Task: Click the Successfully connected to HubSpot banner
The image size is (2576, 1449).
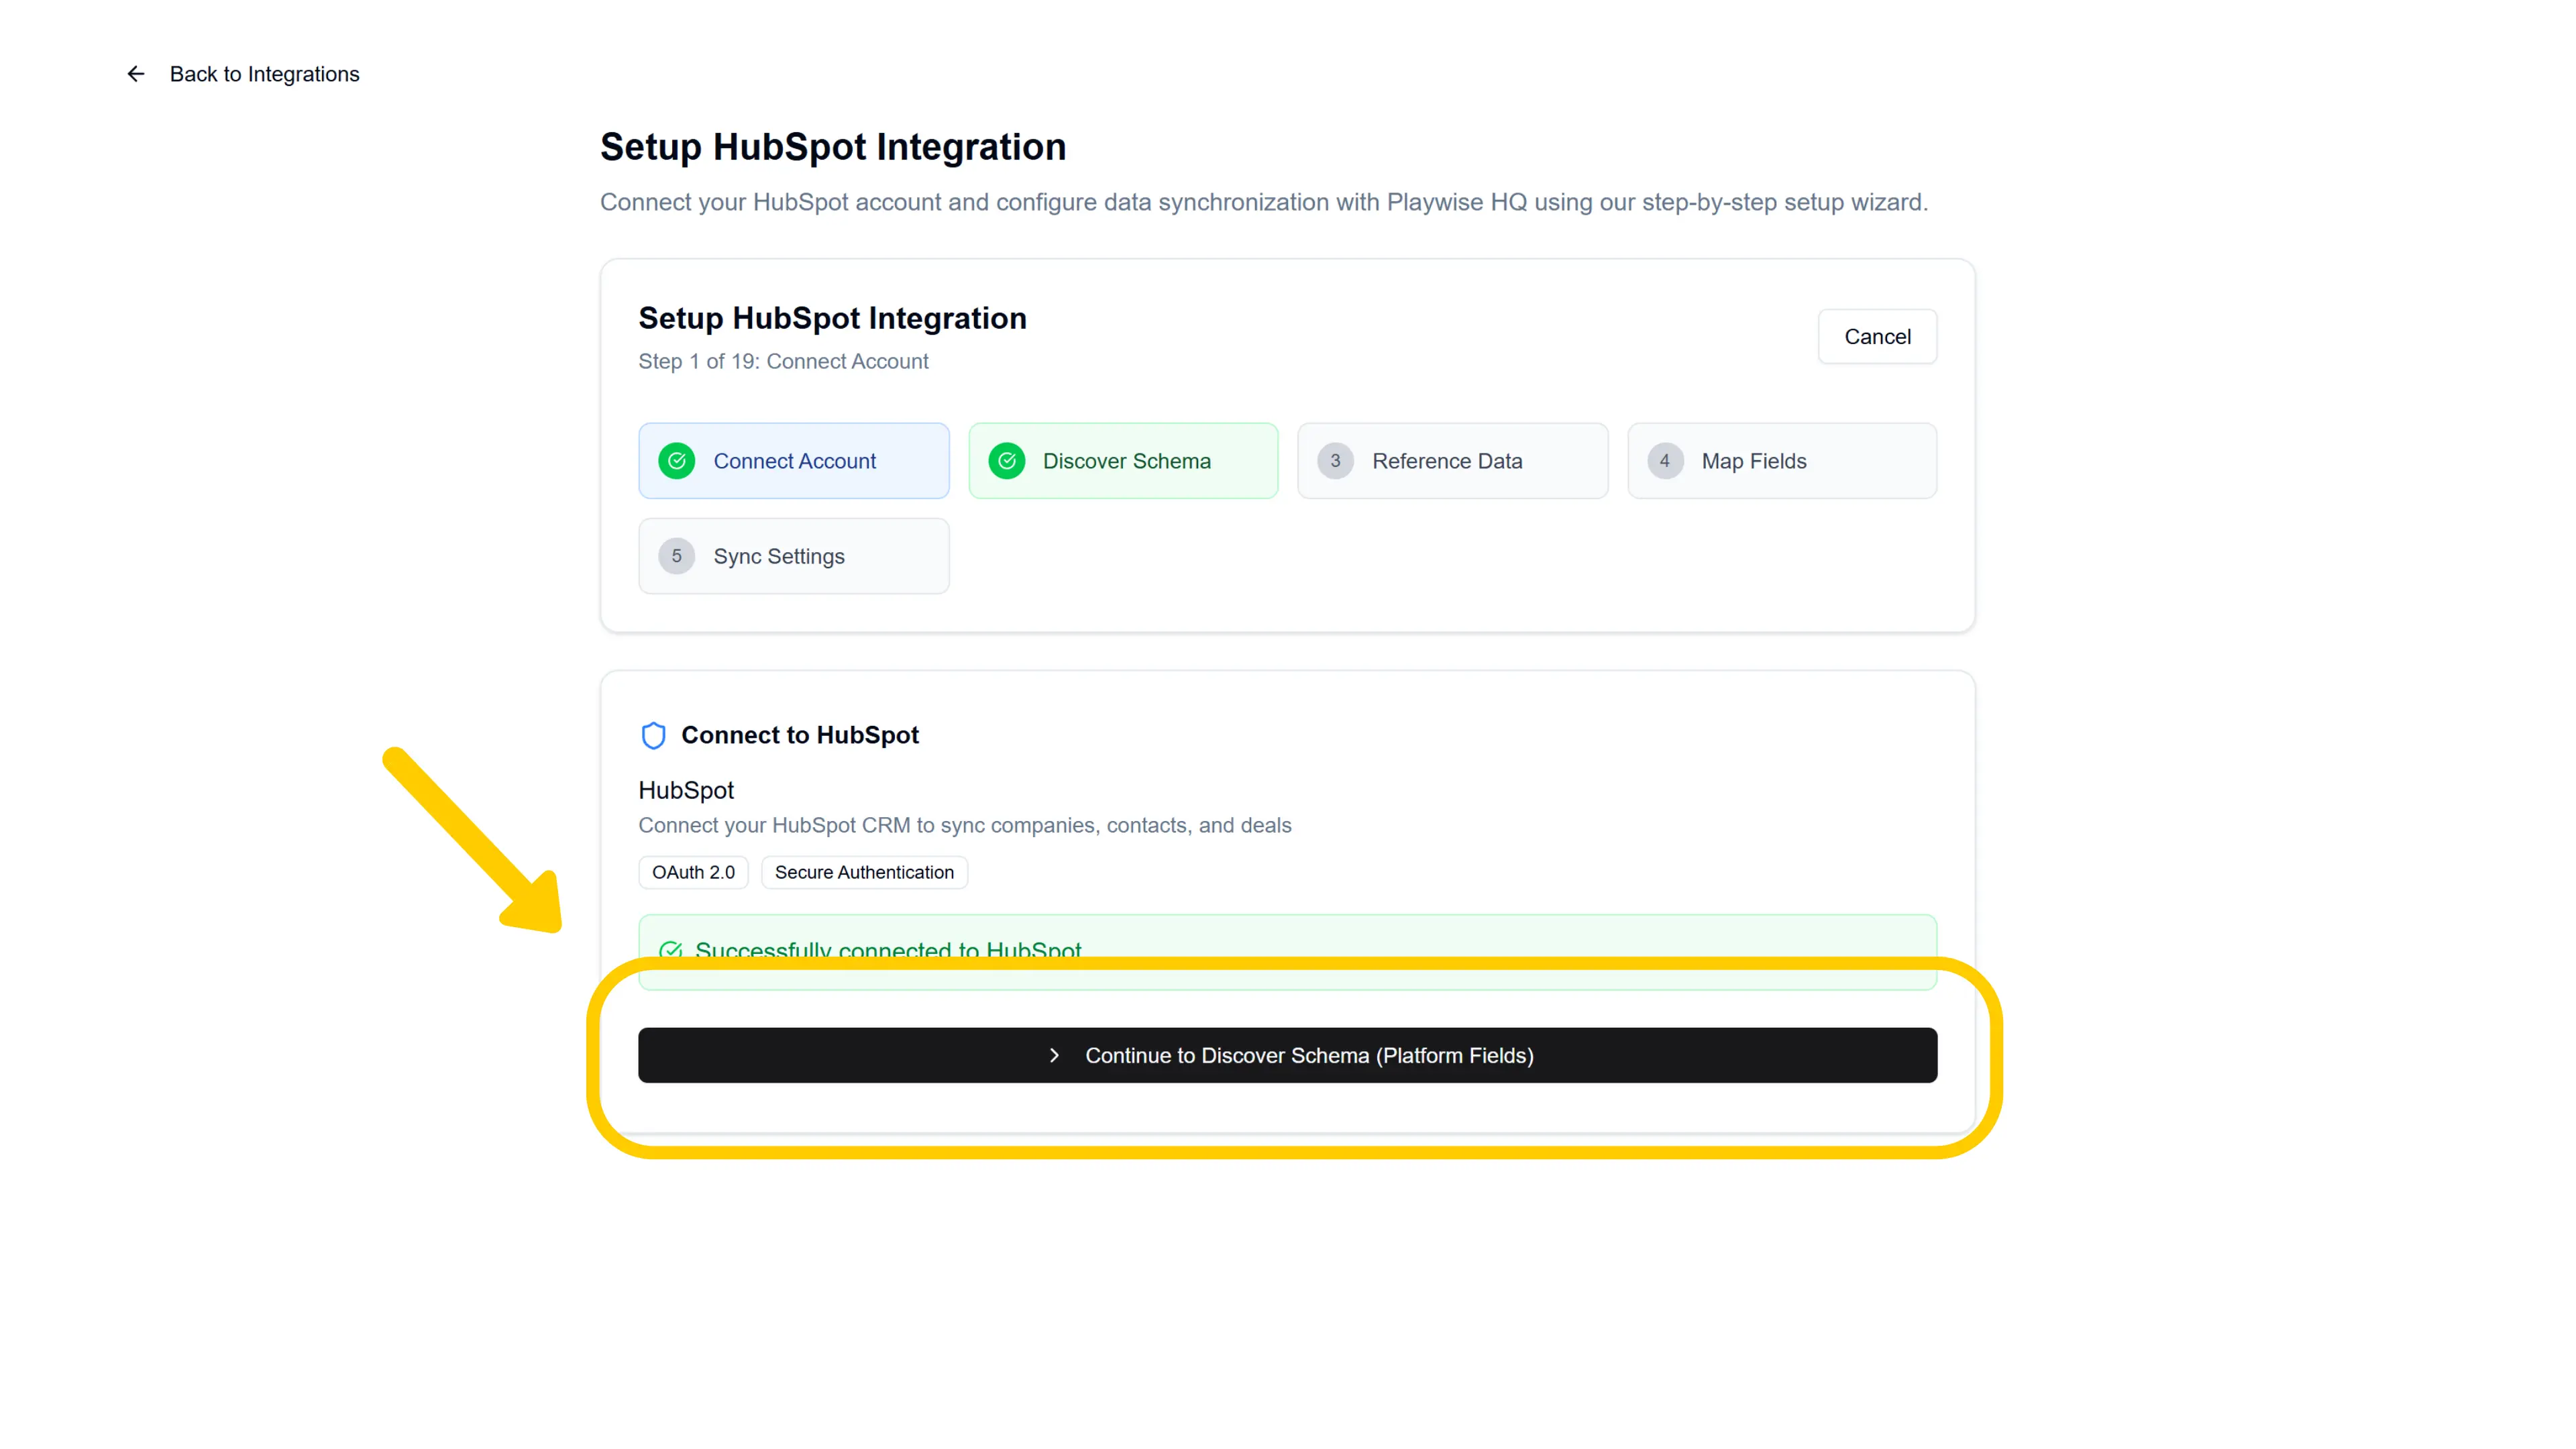Action: click(1288, 951)
